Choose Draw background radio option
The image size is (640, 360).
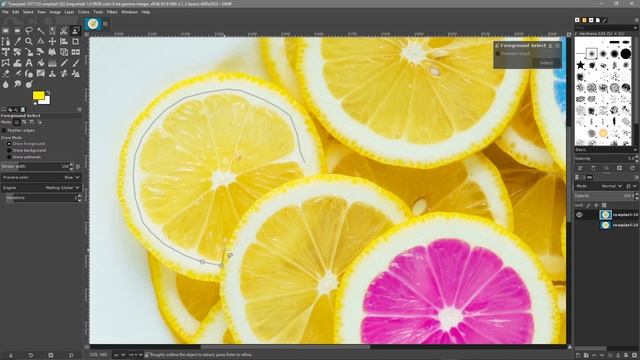[x=9, y=150]
